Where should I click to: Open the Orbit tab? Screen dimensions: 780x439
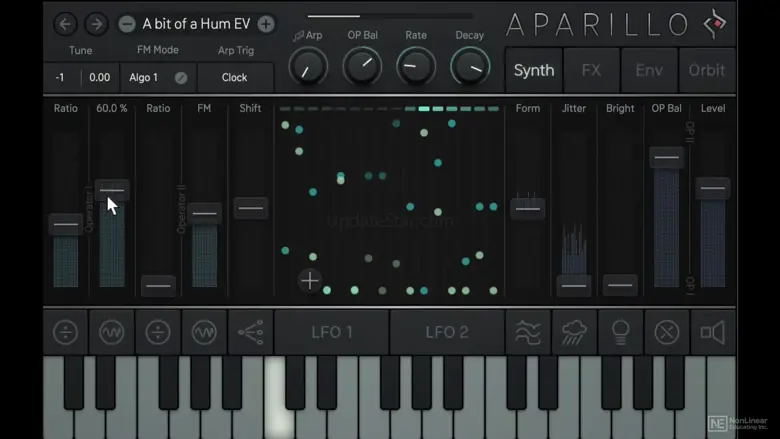coord(707,70)
